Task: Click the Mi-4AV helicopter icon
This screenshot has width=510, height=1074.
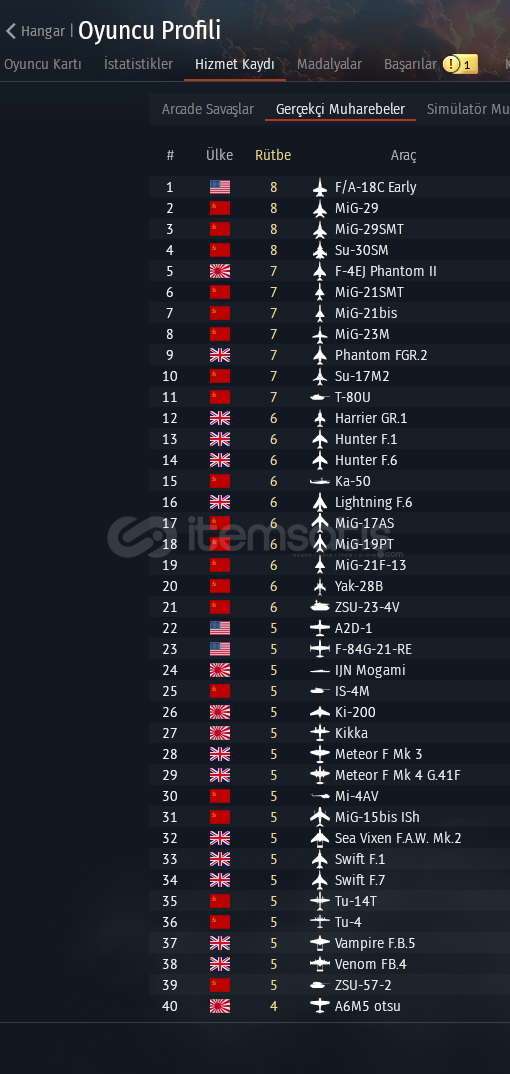Action: 320,796
